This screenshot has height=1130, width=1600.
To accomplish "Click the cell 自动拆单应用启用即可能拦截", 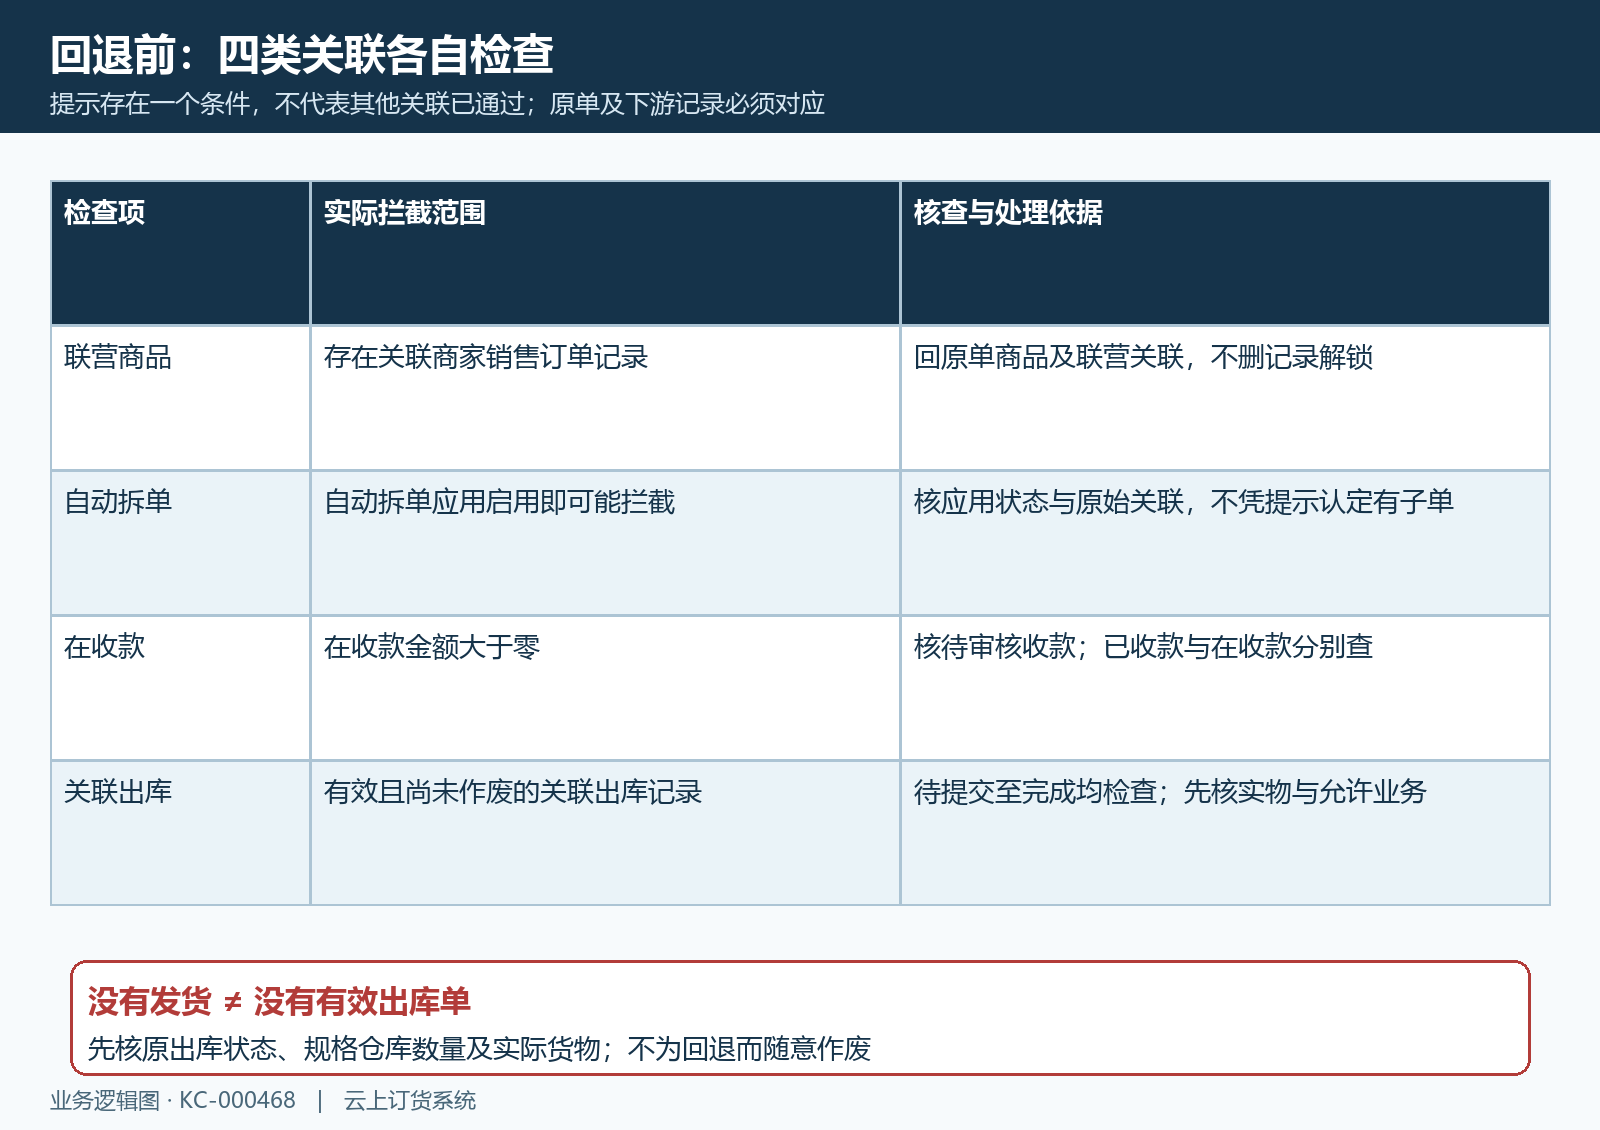I will click(x=605, y=543).
